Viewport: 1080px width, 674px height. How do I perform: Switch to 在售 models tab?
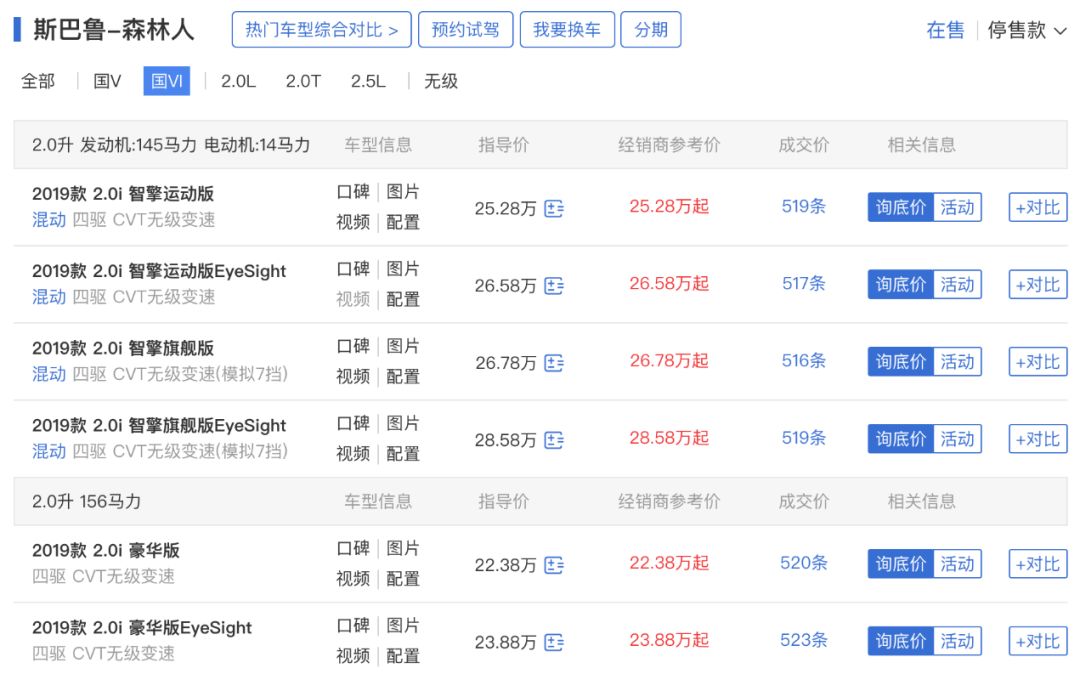945,30
